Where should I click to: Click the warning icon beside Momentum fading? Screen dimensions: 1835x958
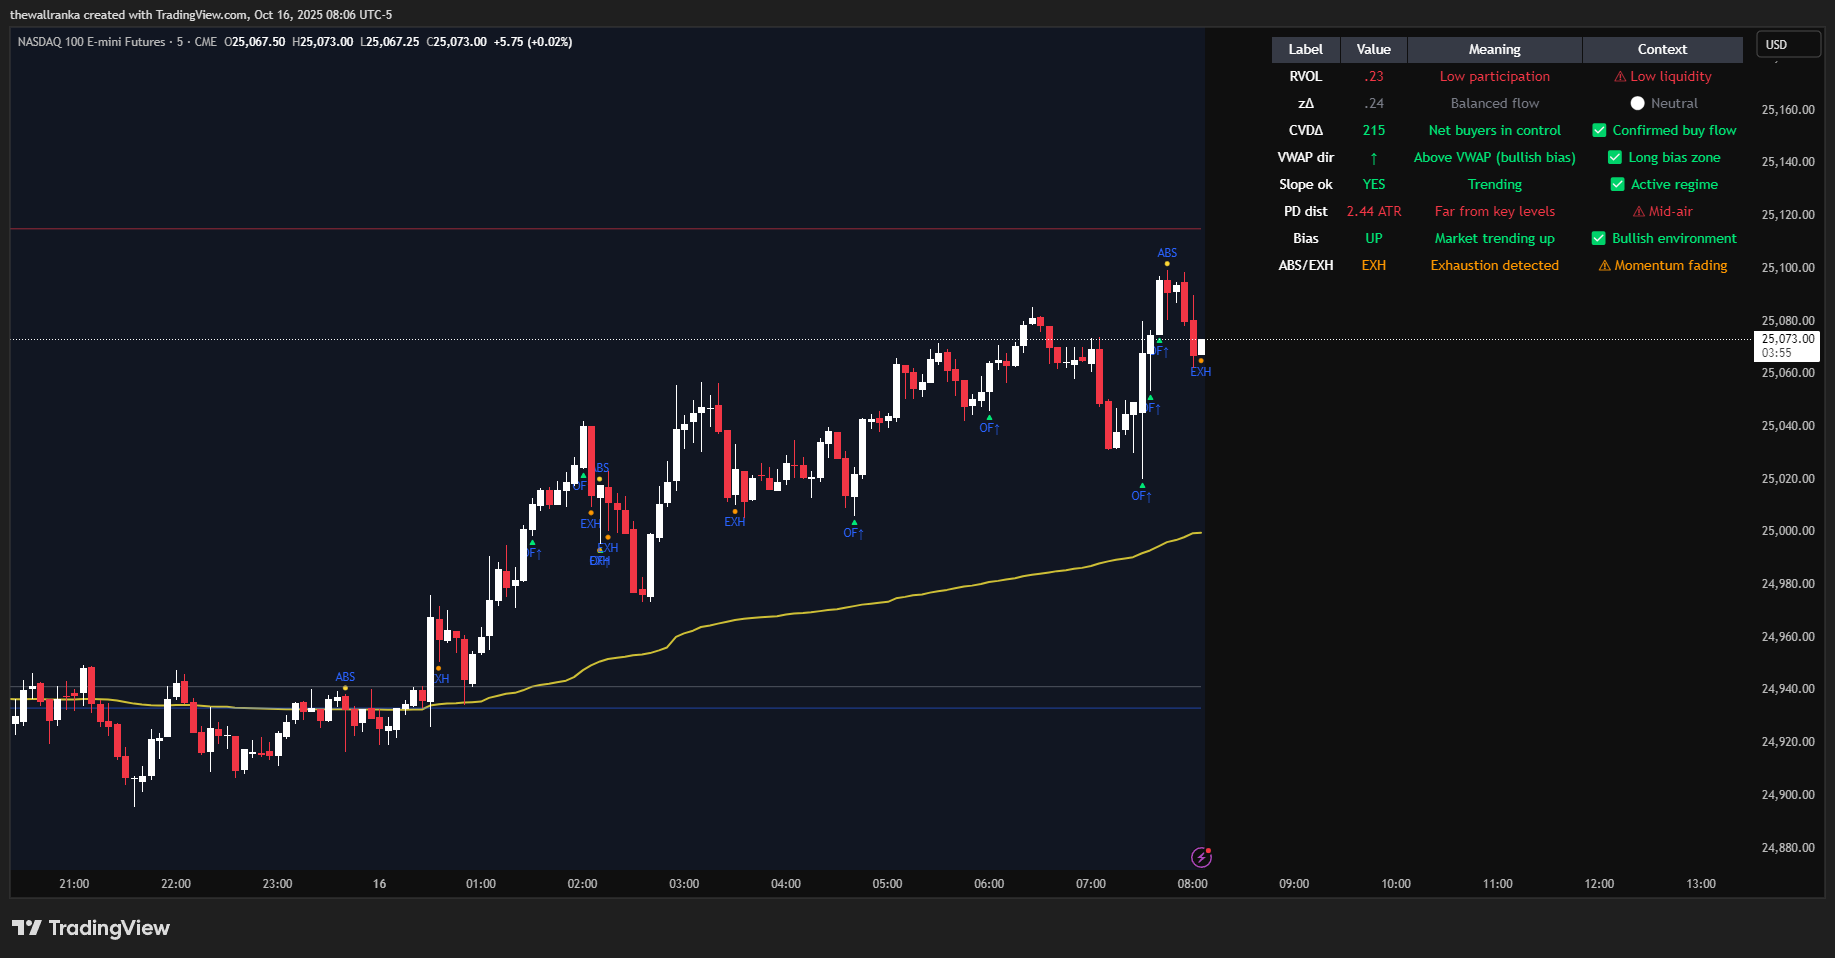pyautogui.click(x=1604, y=266)
